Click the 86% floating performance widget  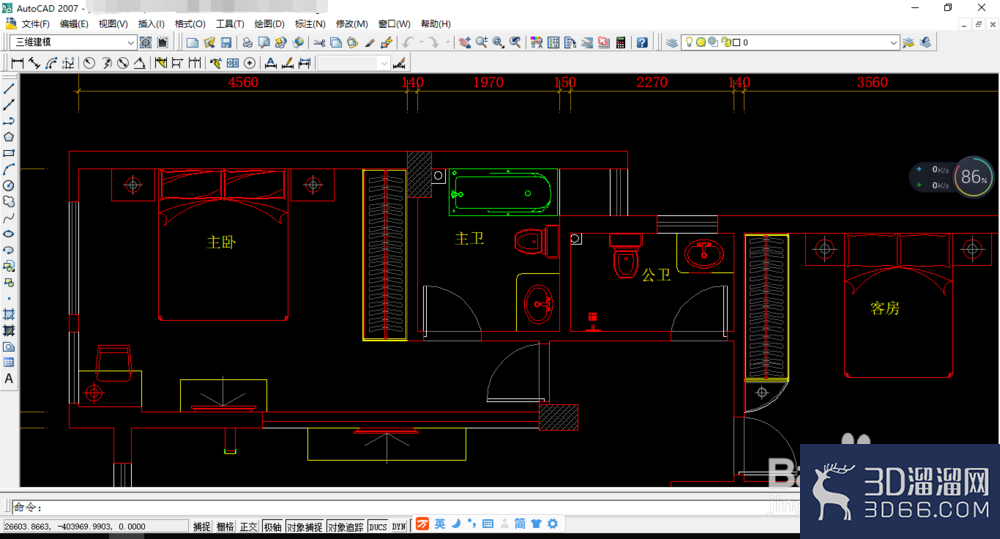click(973, 177)
